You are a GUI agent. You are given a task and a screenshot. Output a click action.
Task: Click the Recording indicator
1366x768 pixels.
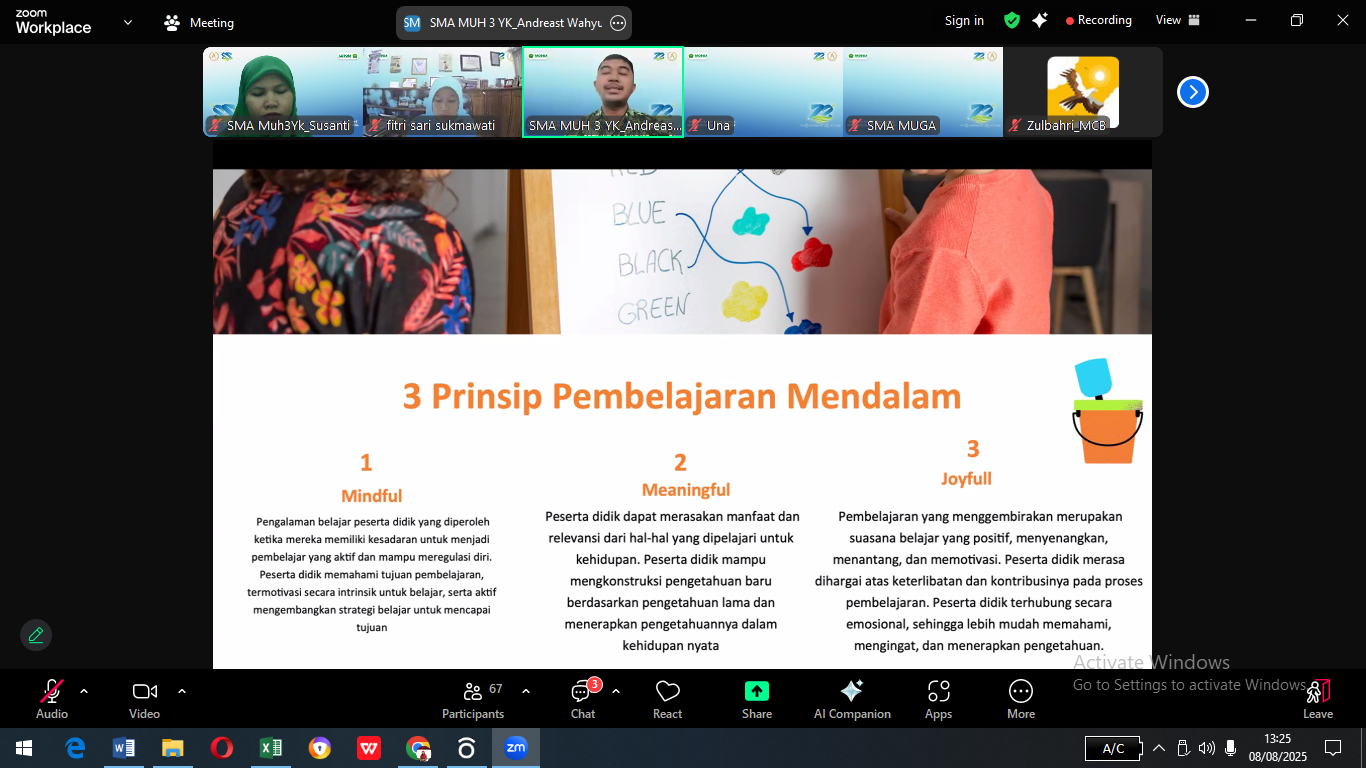pos(1099,20)
